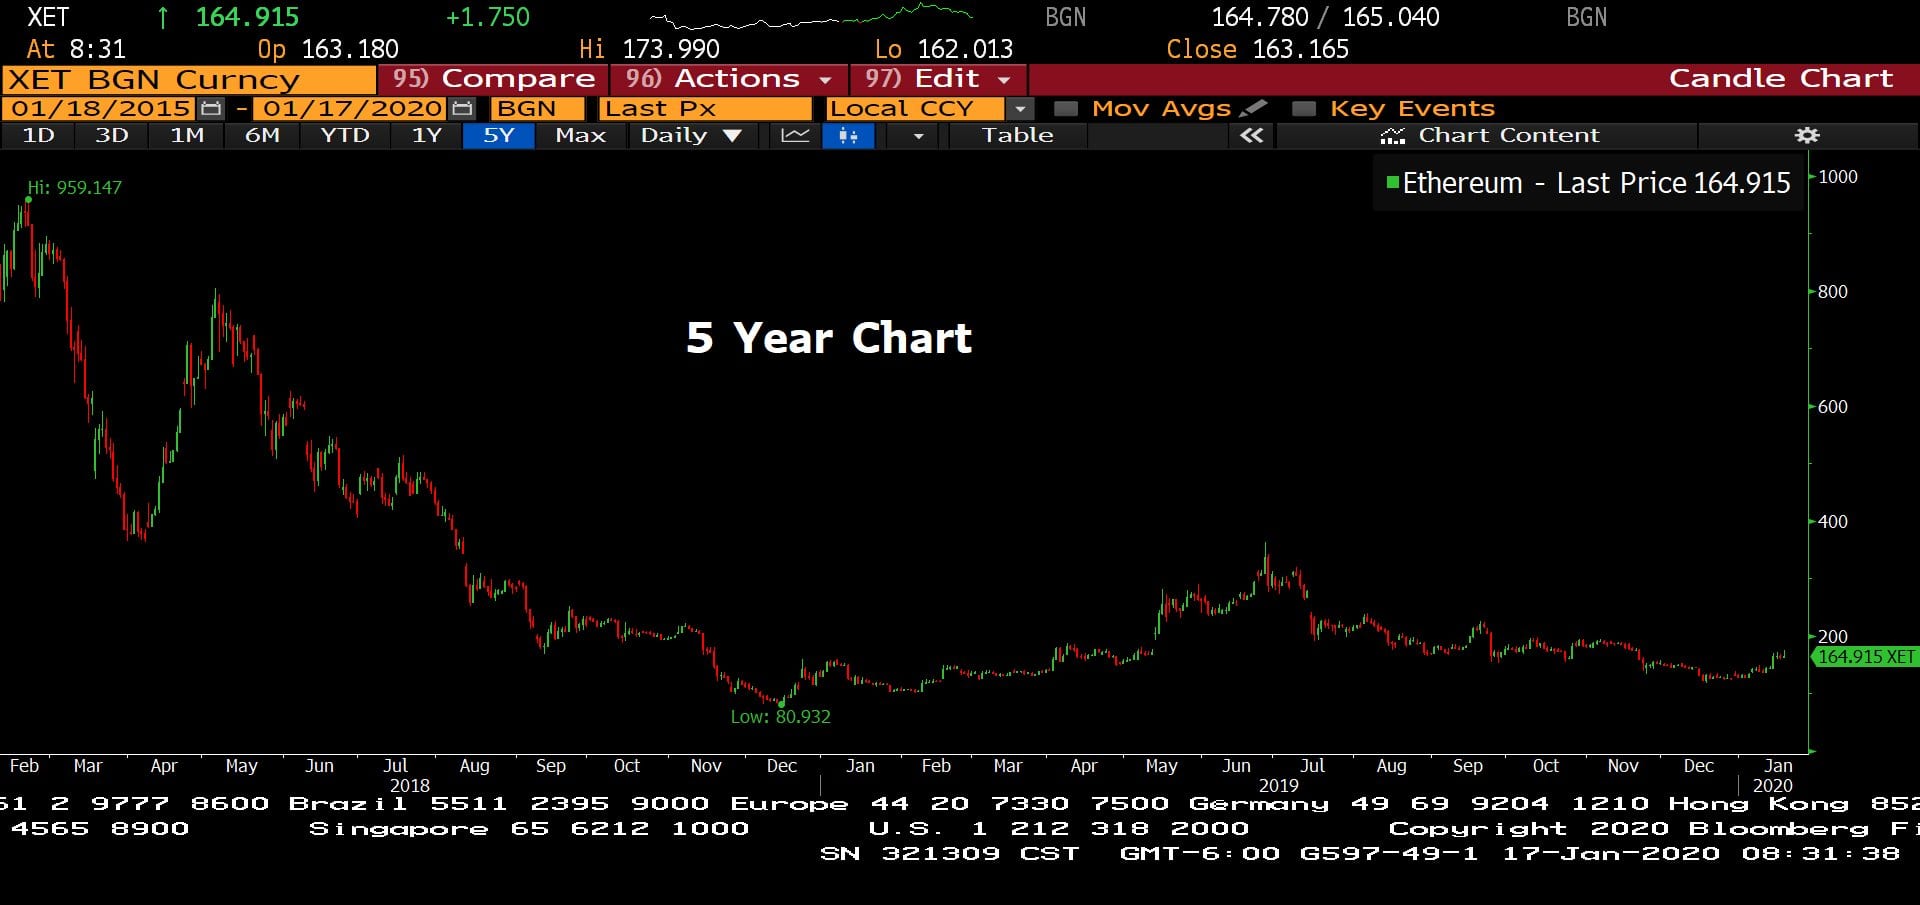The width and height of the screenshot is (1920, 905).
Task: Click the 164.915 XET price axis tag
Action: tap(1865, 657)
